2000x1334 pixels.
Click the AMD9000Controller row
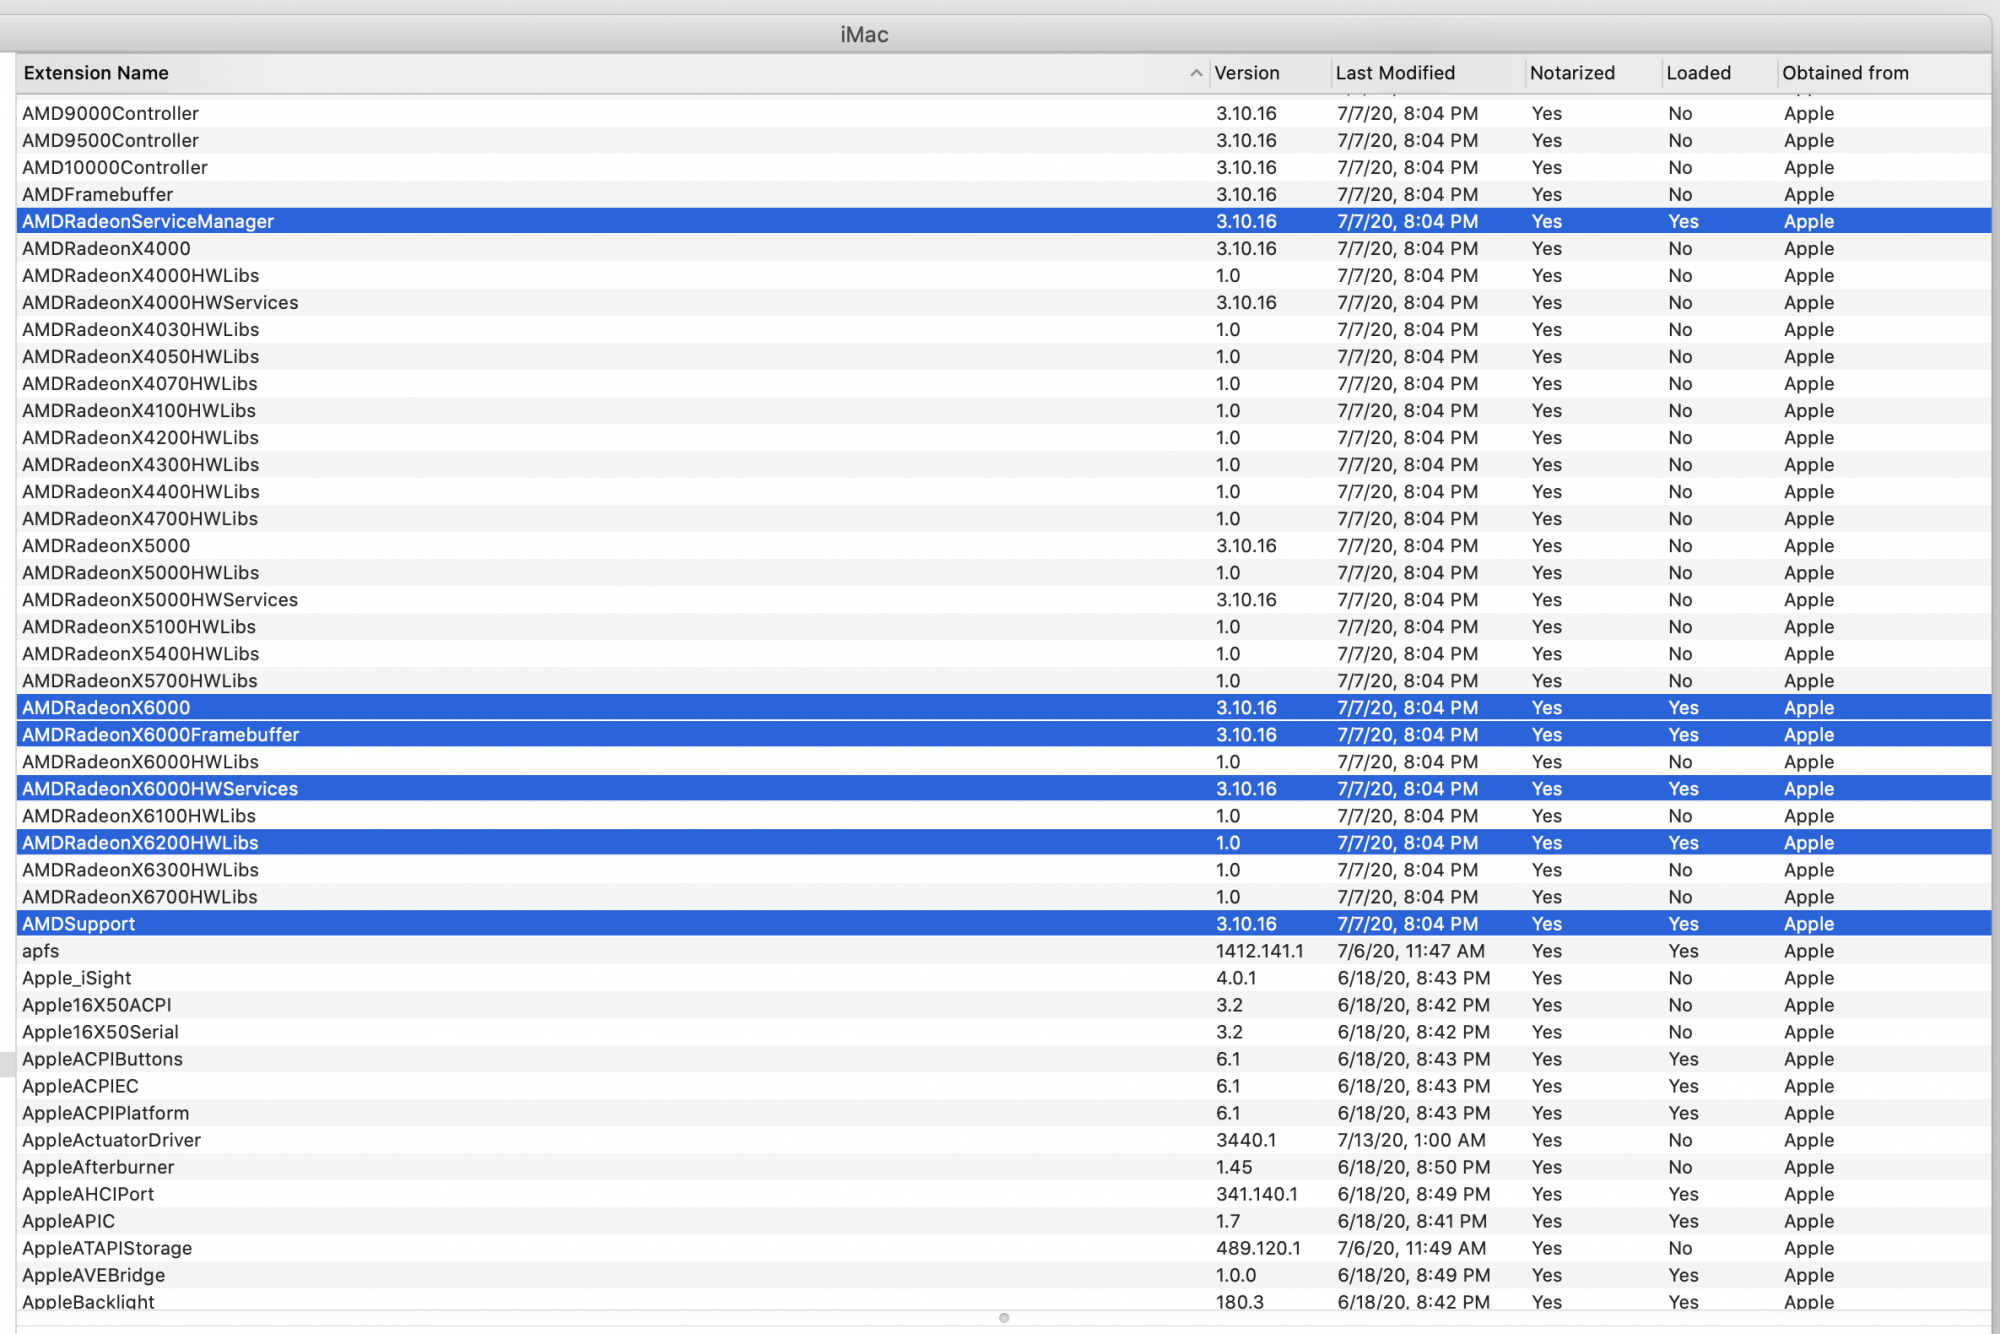coord(111,113)
